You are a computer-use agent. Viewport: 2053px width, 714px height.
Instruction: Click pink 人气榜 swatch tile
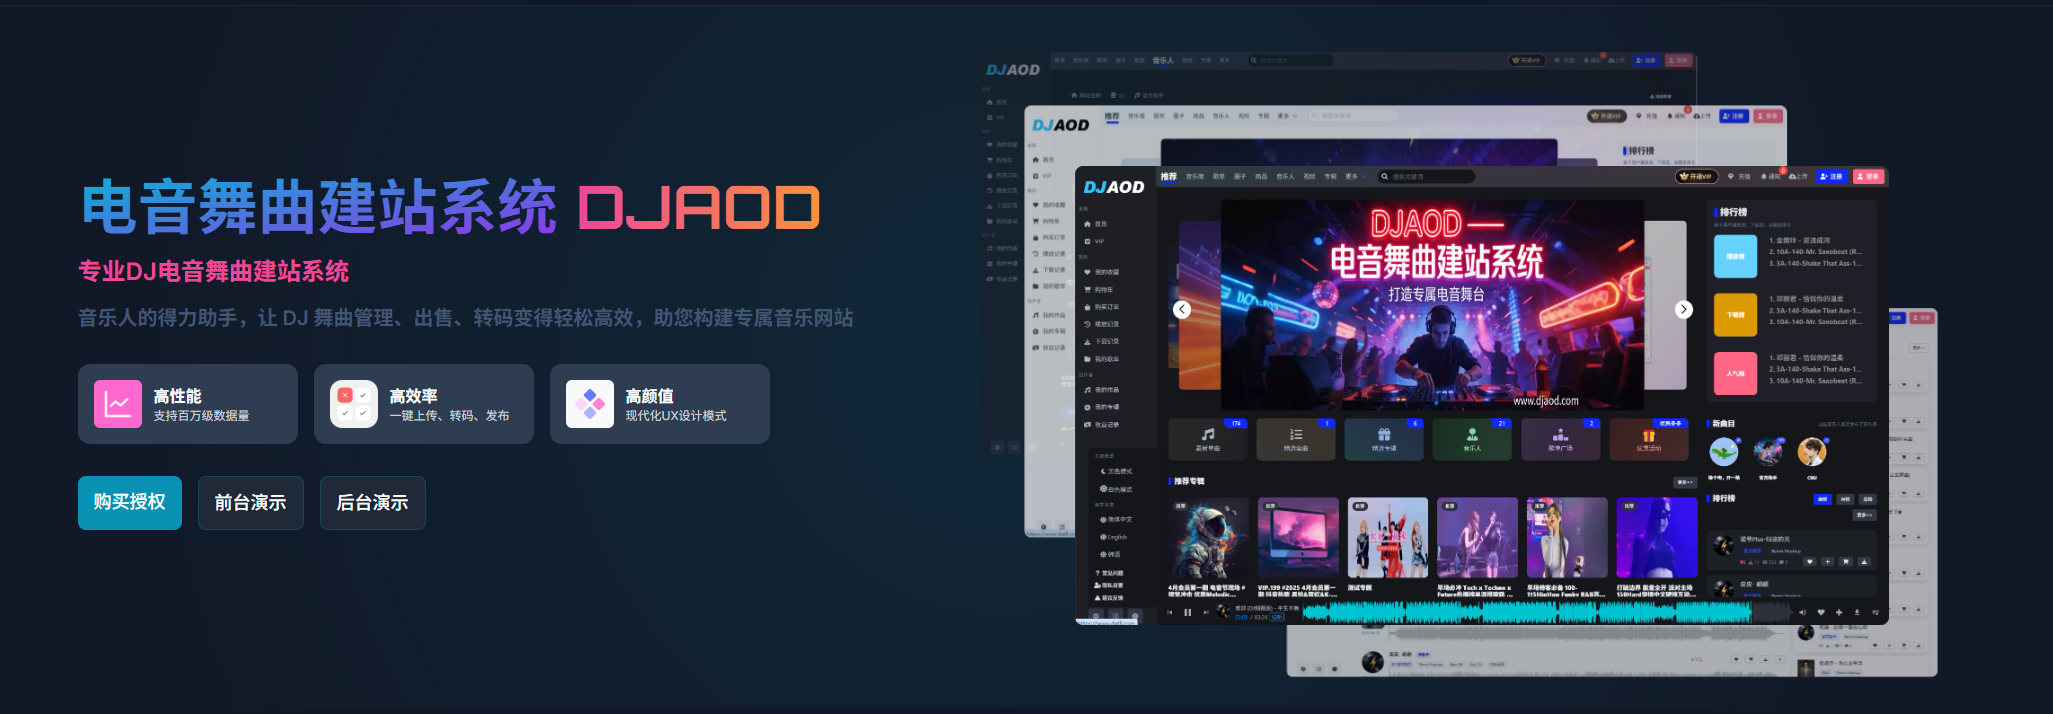click(1735, 373)
